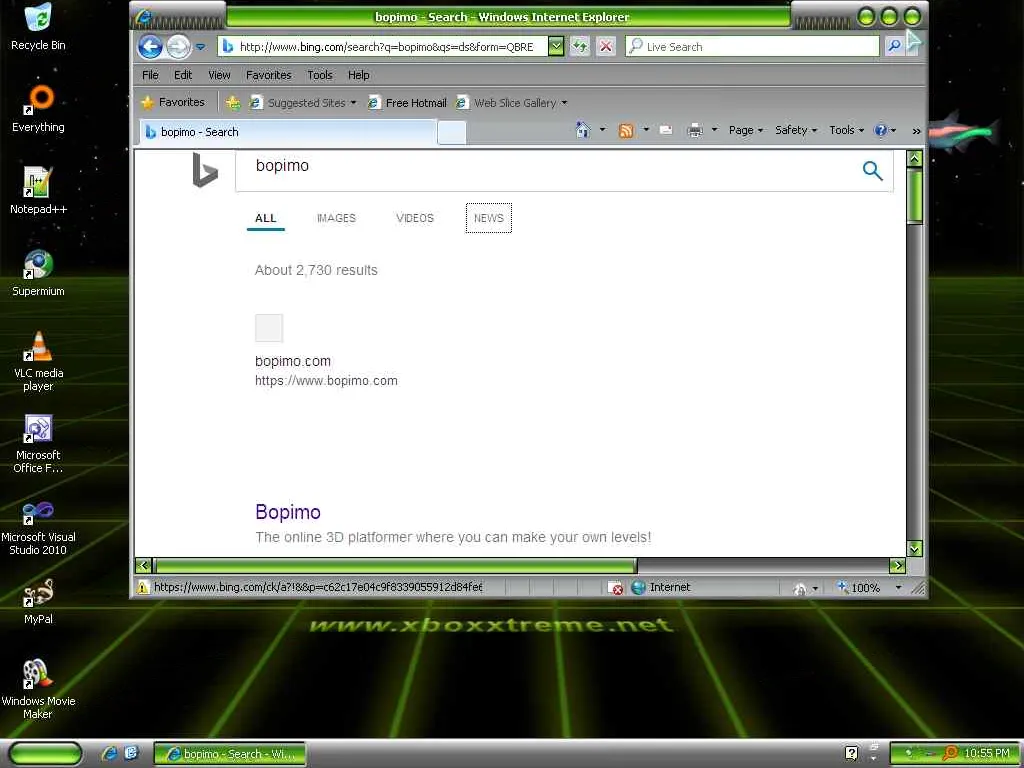Screen dimensions: 1024x768
Task: Open Recycle Bin desktop icon
Action: (x=38, y=27)
